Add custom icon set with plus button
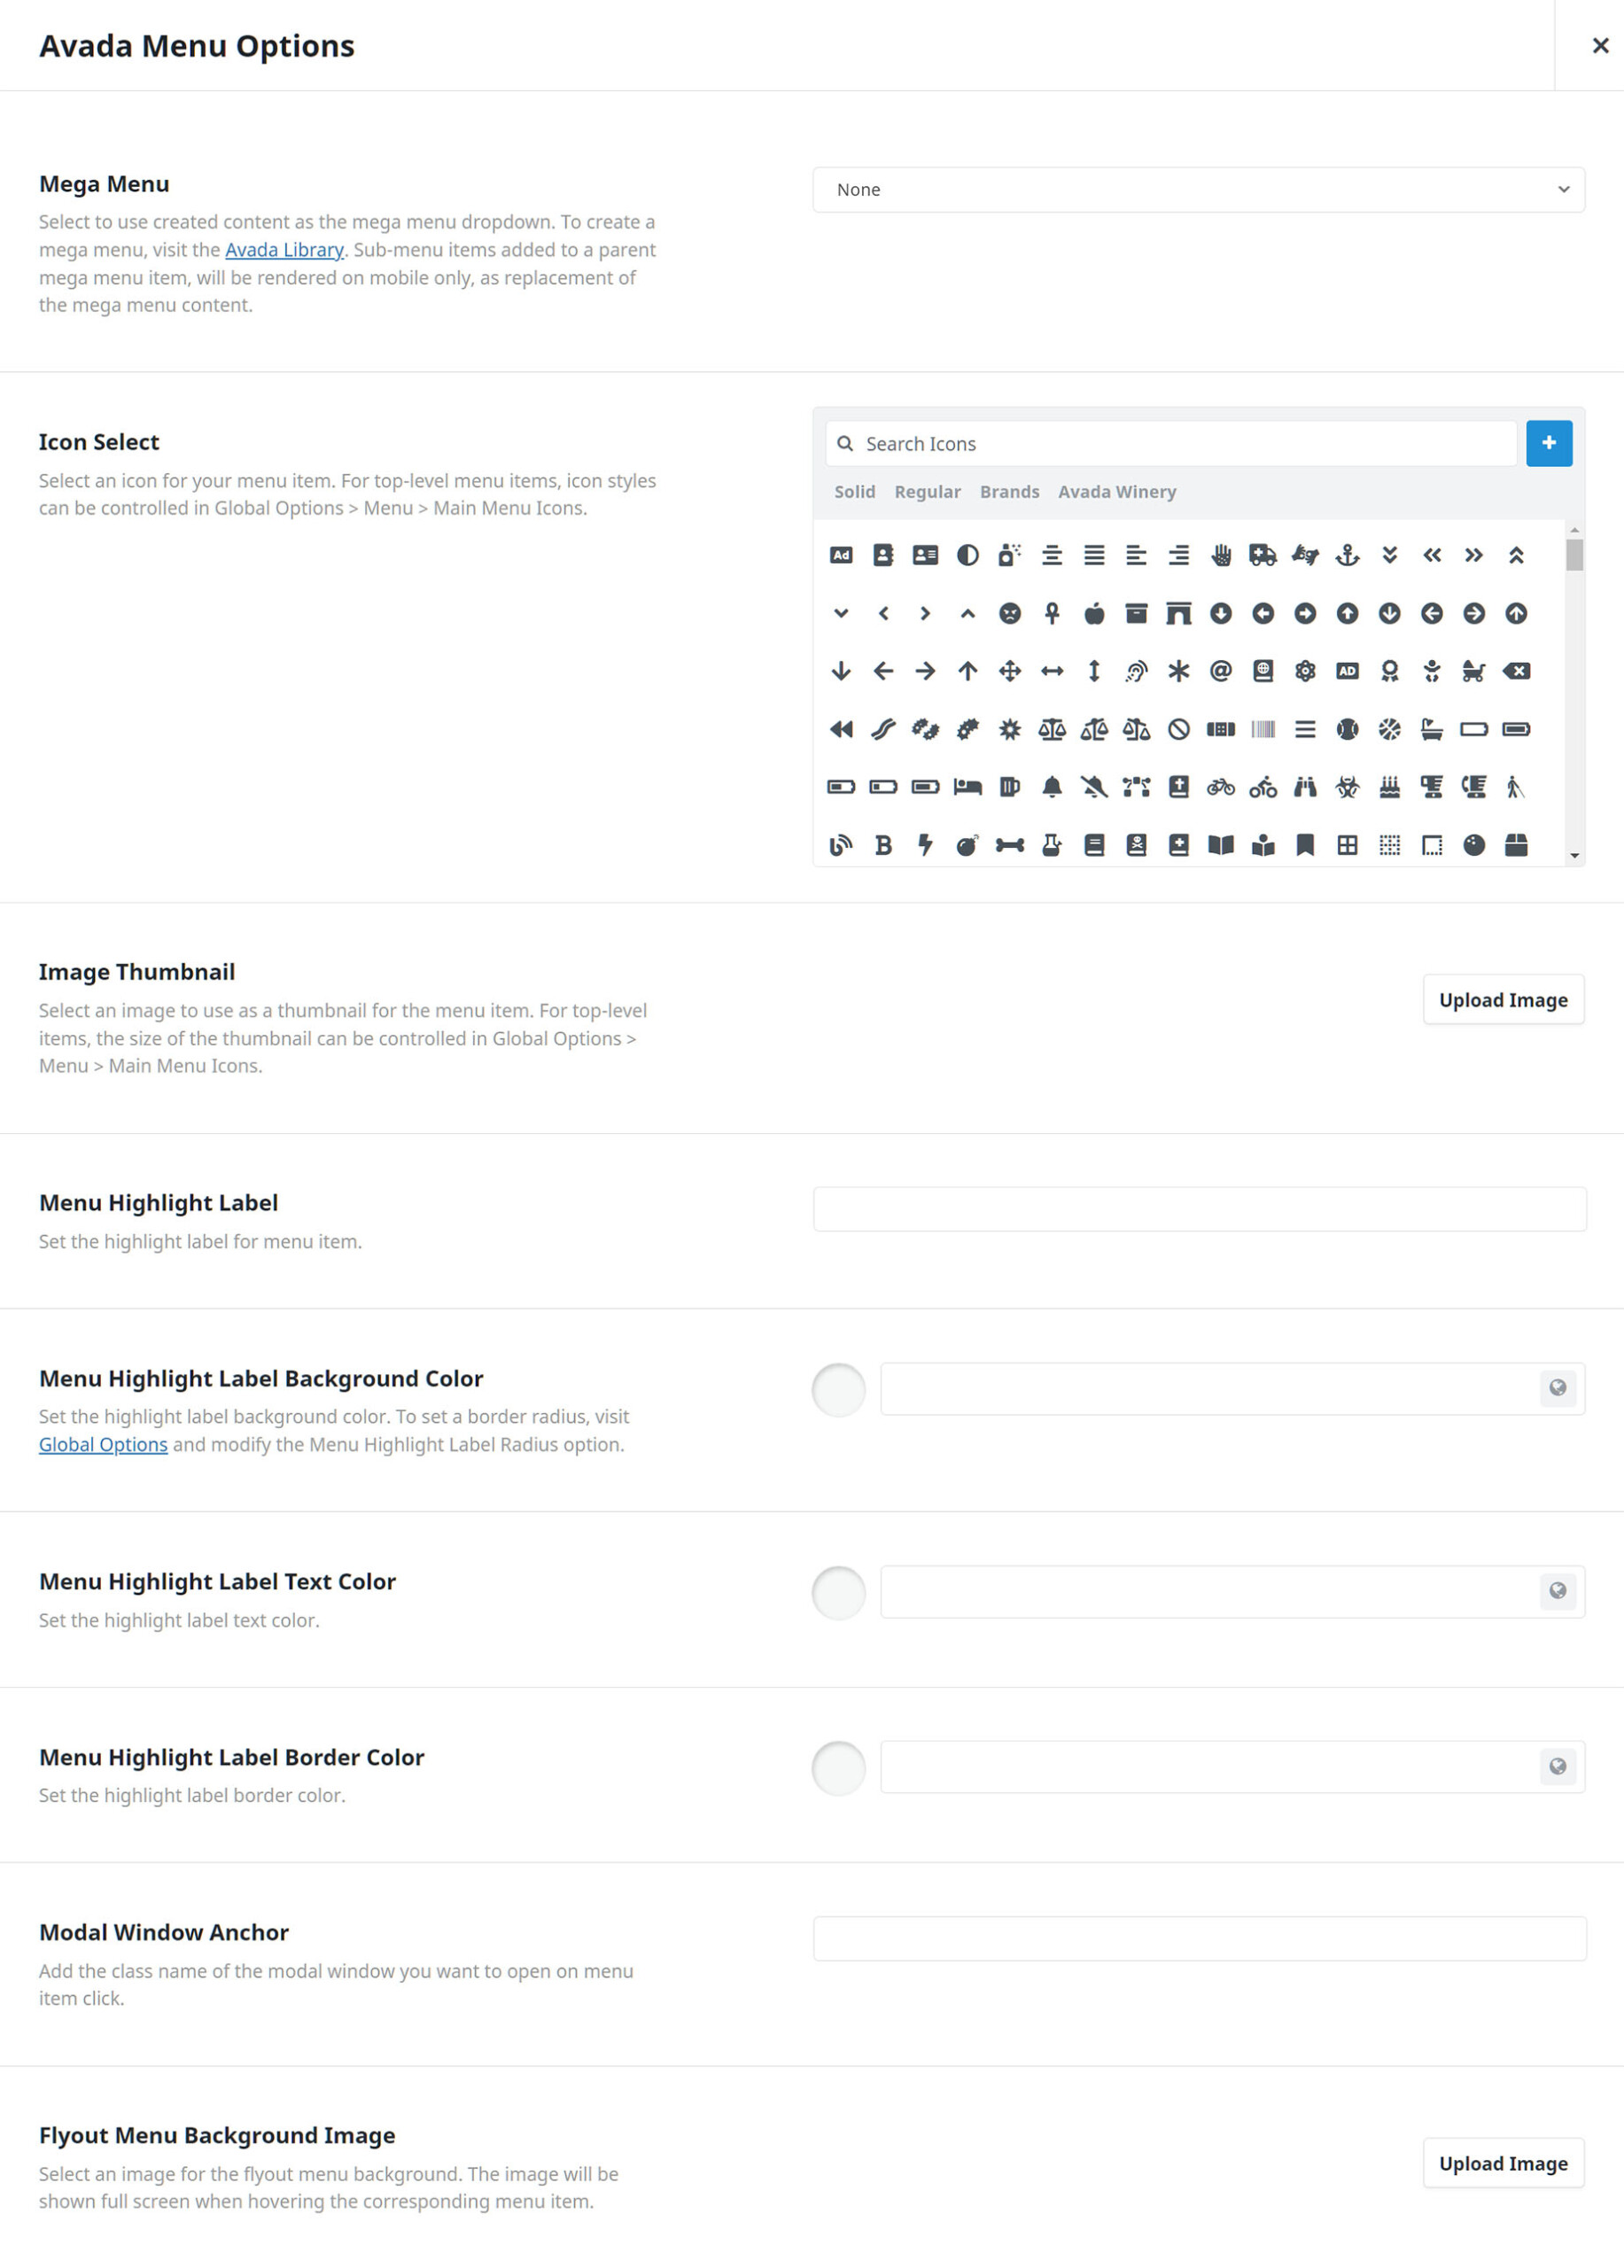The image size is (1624, 2268). tap(1549, 443)
